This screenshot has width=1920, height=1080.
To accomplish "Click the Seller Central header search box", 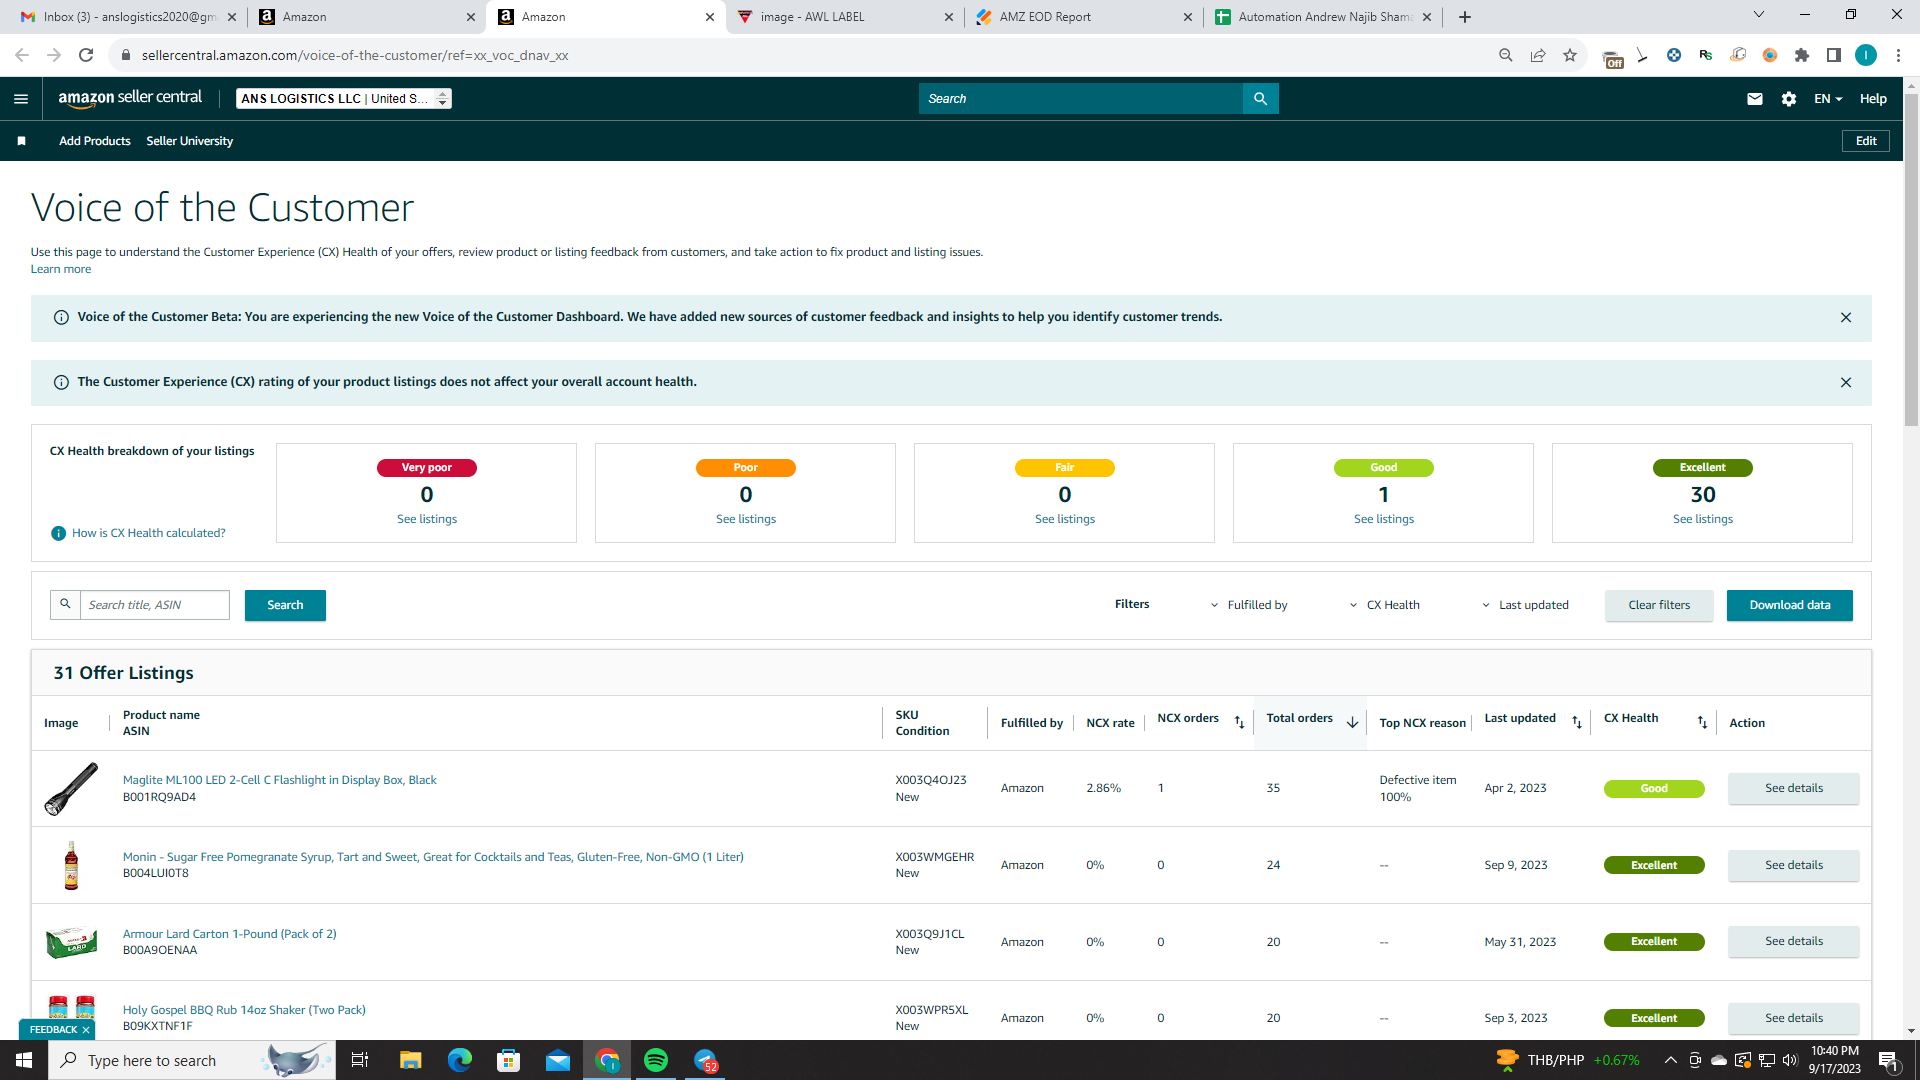I will 1081,99.
